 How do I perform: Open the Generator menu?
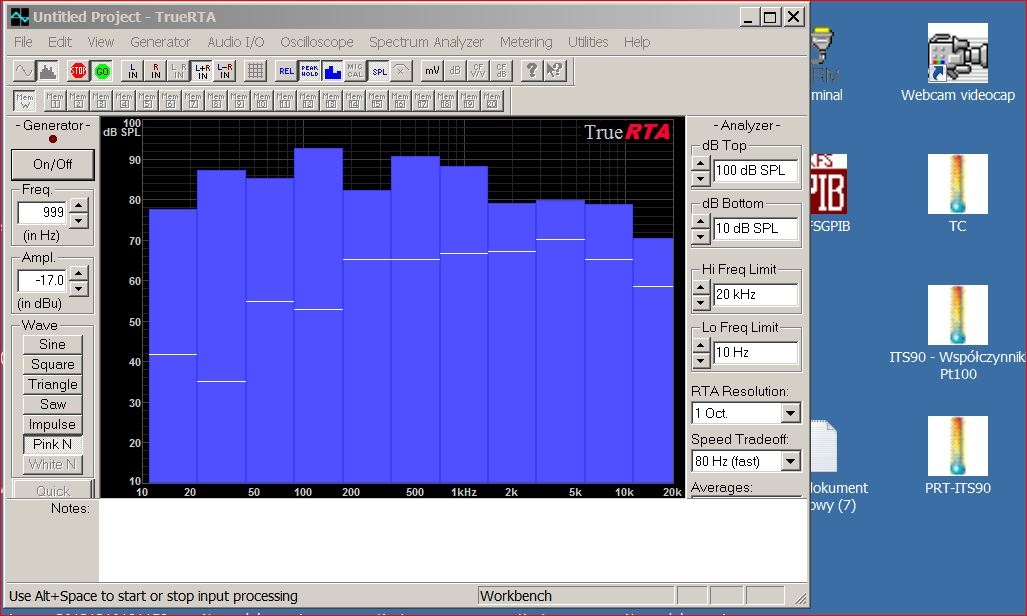click(160, 42)
